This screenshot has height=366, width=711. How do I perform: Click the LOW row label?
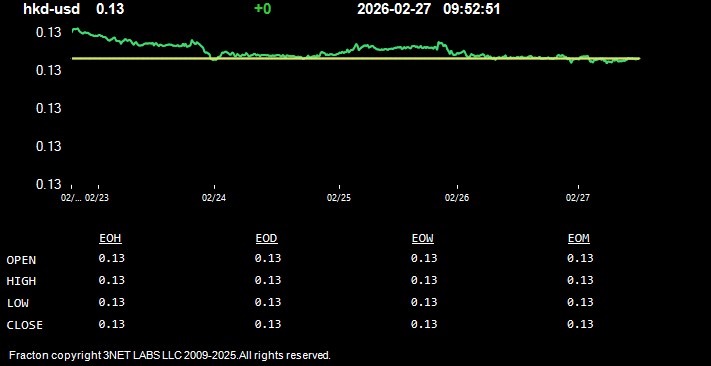[18, 303]
